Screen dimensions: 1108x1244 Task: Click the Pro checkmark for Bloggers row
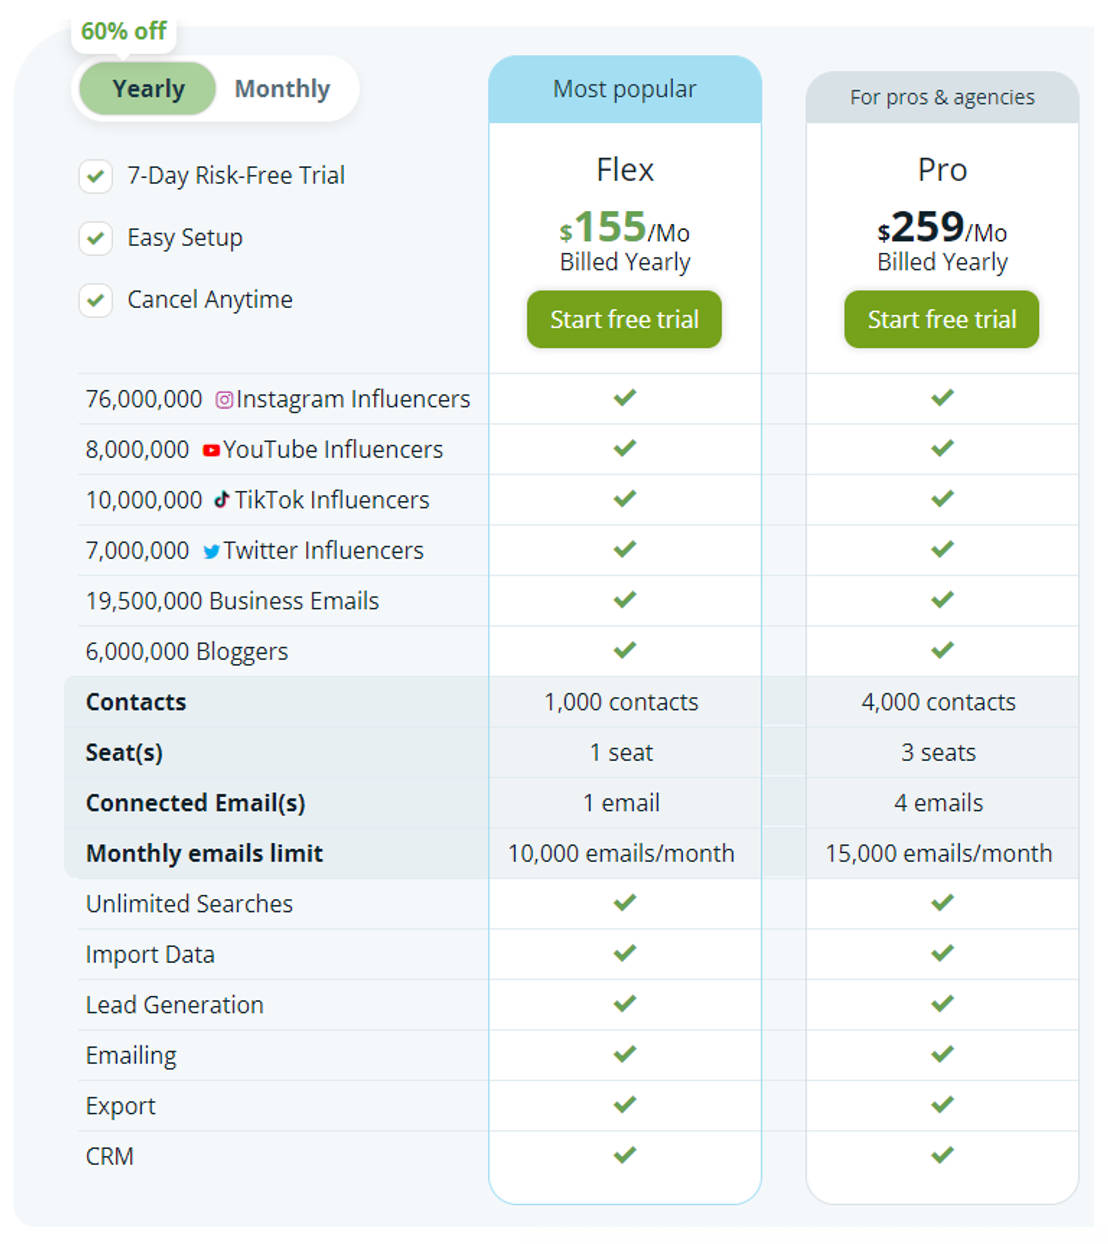(x=942, y=650)
